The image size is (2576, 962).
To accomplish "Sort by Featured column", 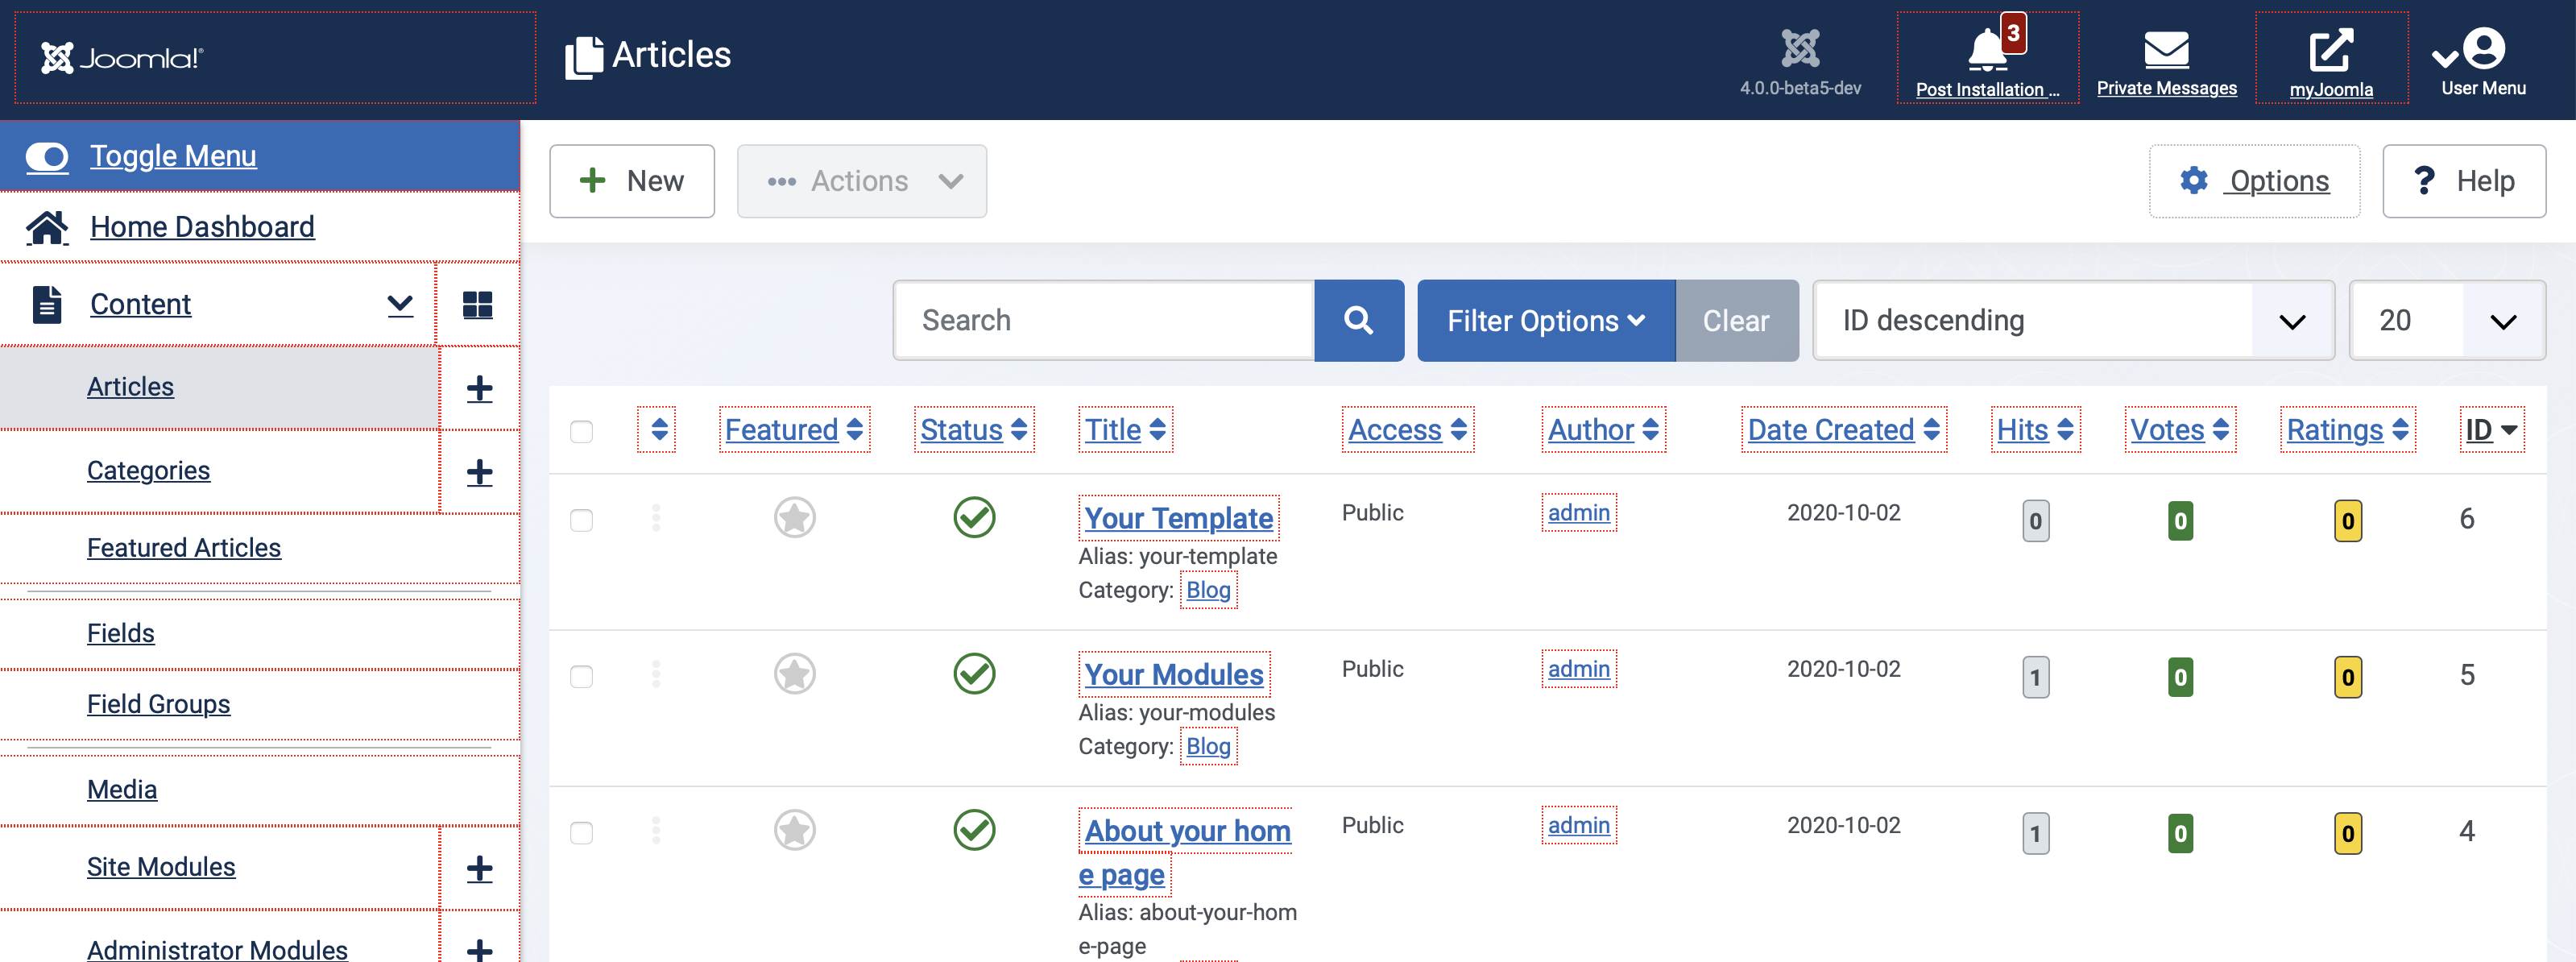I will tap(794, 430).
